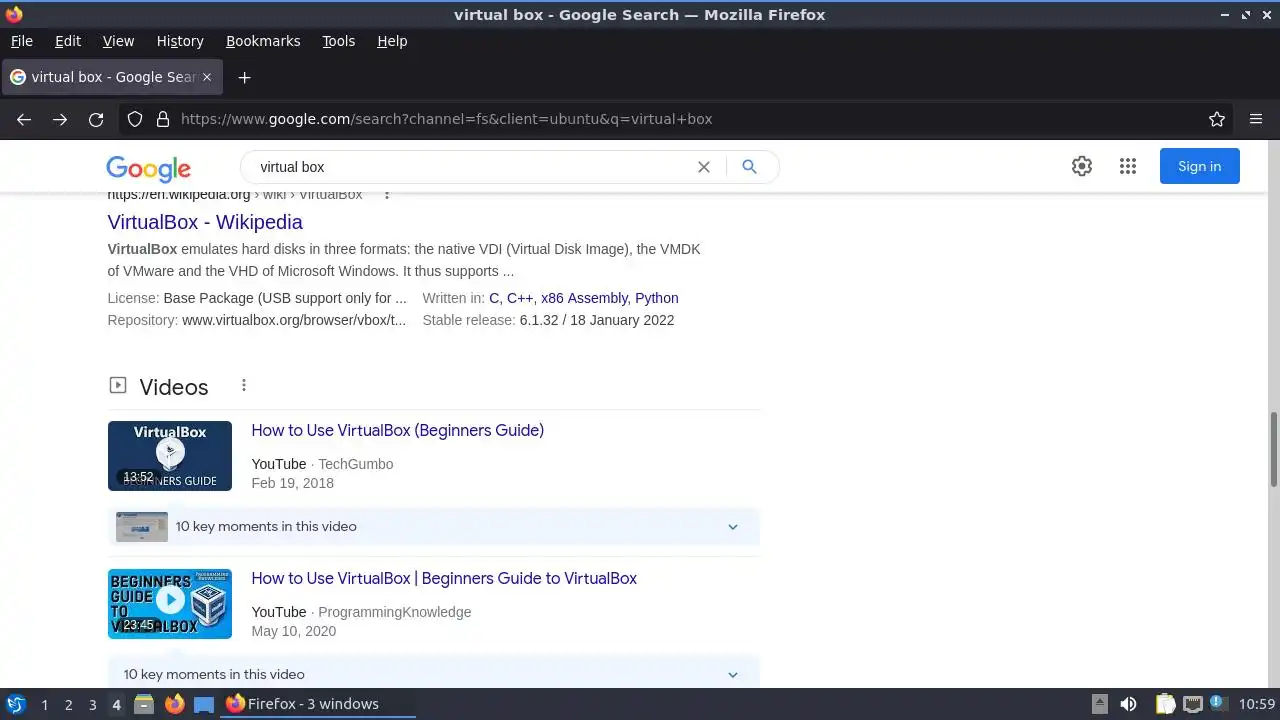Open the update notifier tray icon
Image resolution: width=1280 pixels, height=720 pixels.
pos(1218,704)
